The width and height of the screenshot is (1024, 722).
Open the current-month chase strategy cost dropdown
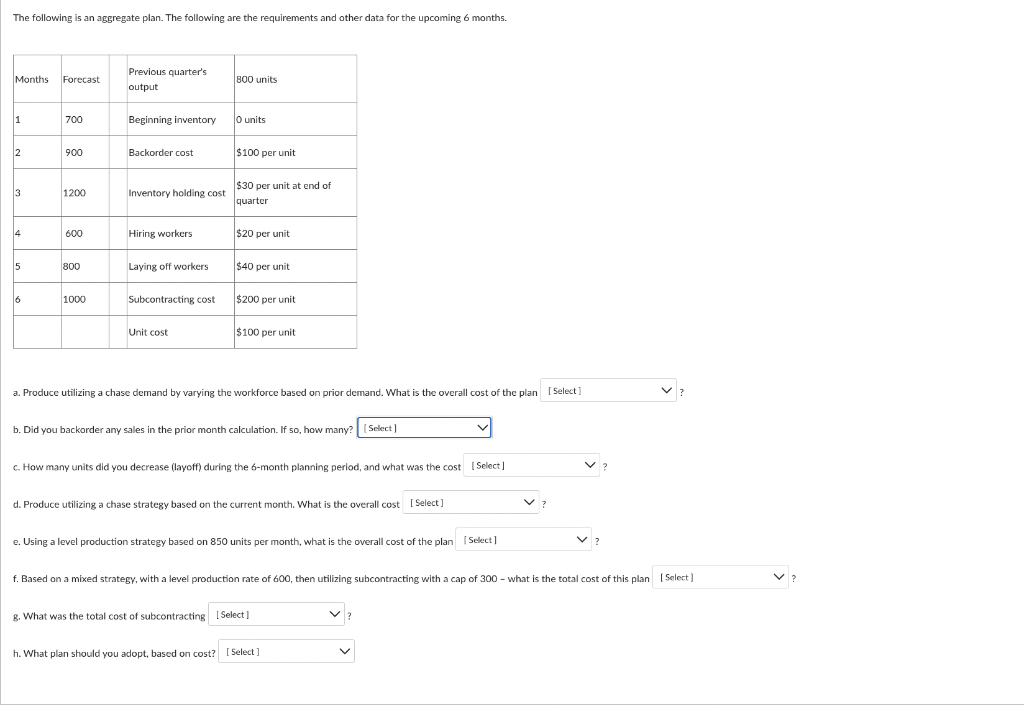(470, 502)
